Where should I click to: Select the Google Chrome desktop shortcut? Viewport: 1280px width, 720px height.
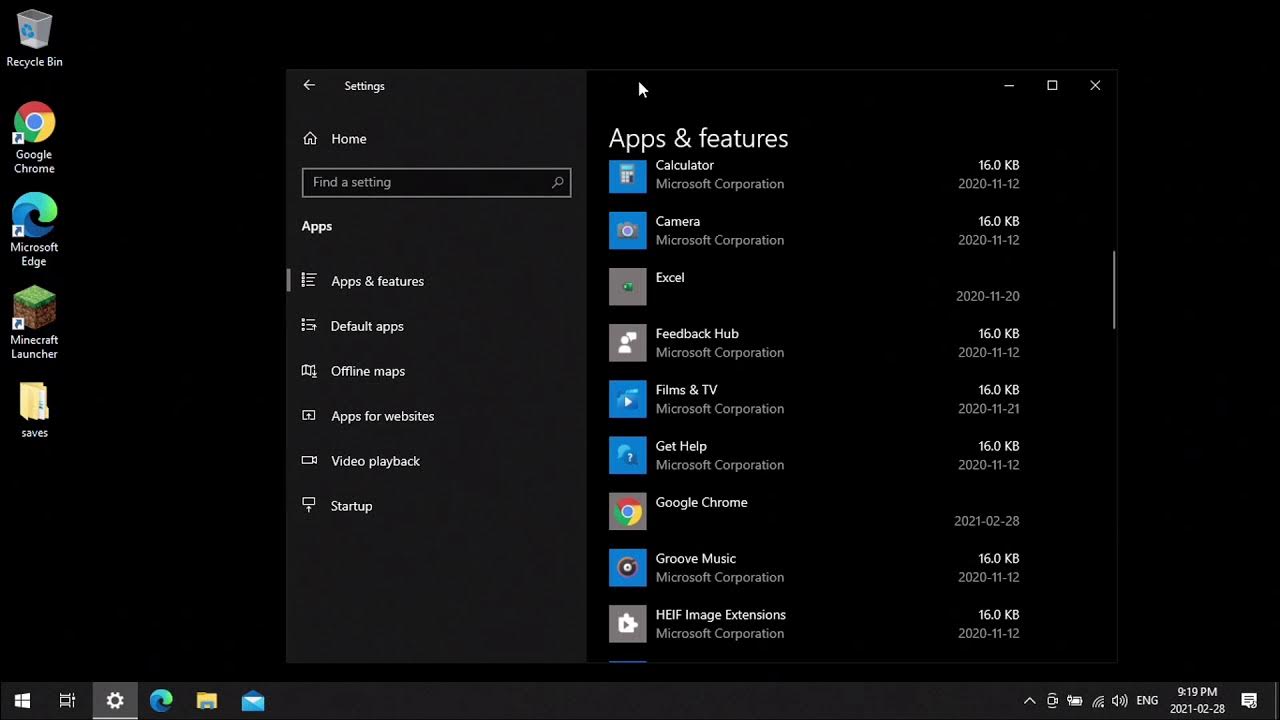tap(34, 138)
